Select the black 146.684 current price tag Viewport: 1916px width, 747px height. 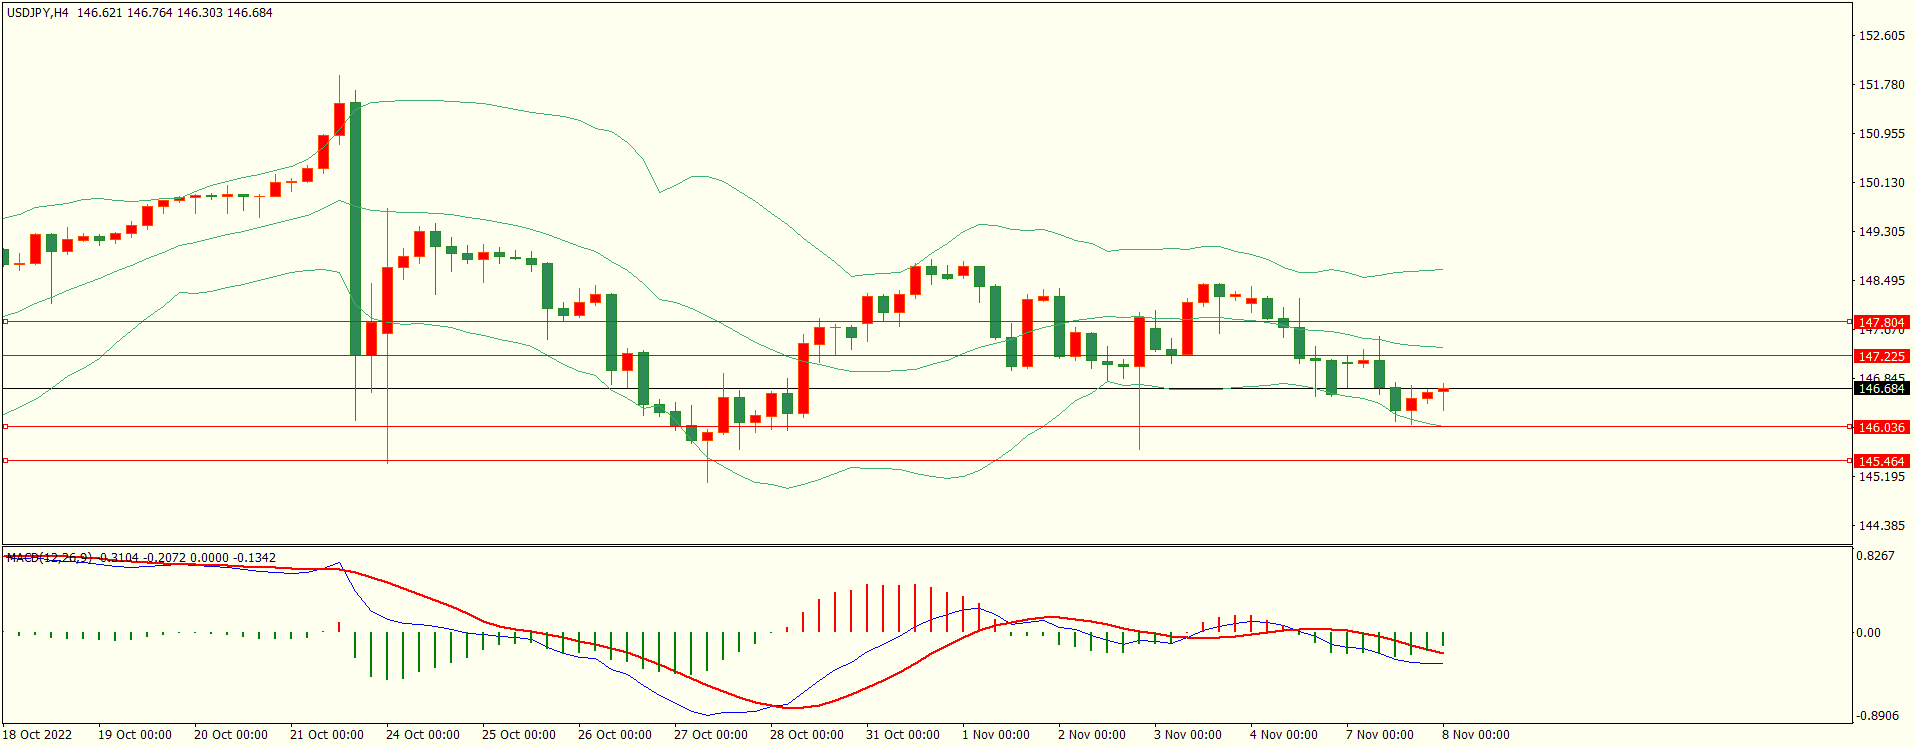click(1881, 389)
